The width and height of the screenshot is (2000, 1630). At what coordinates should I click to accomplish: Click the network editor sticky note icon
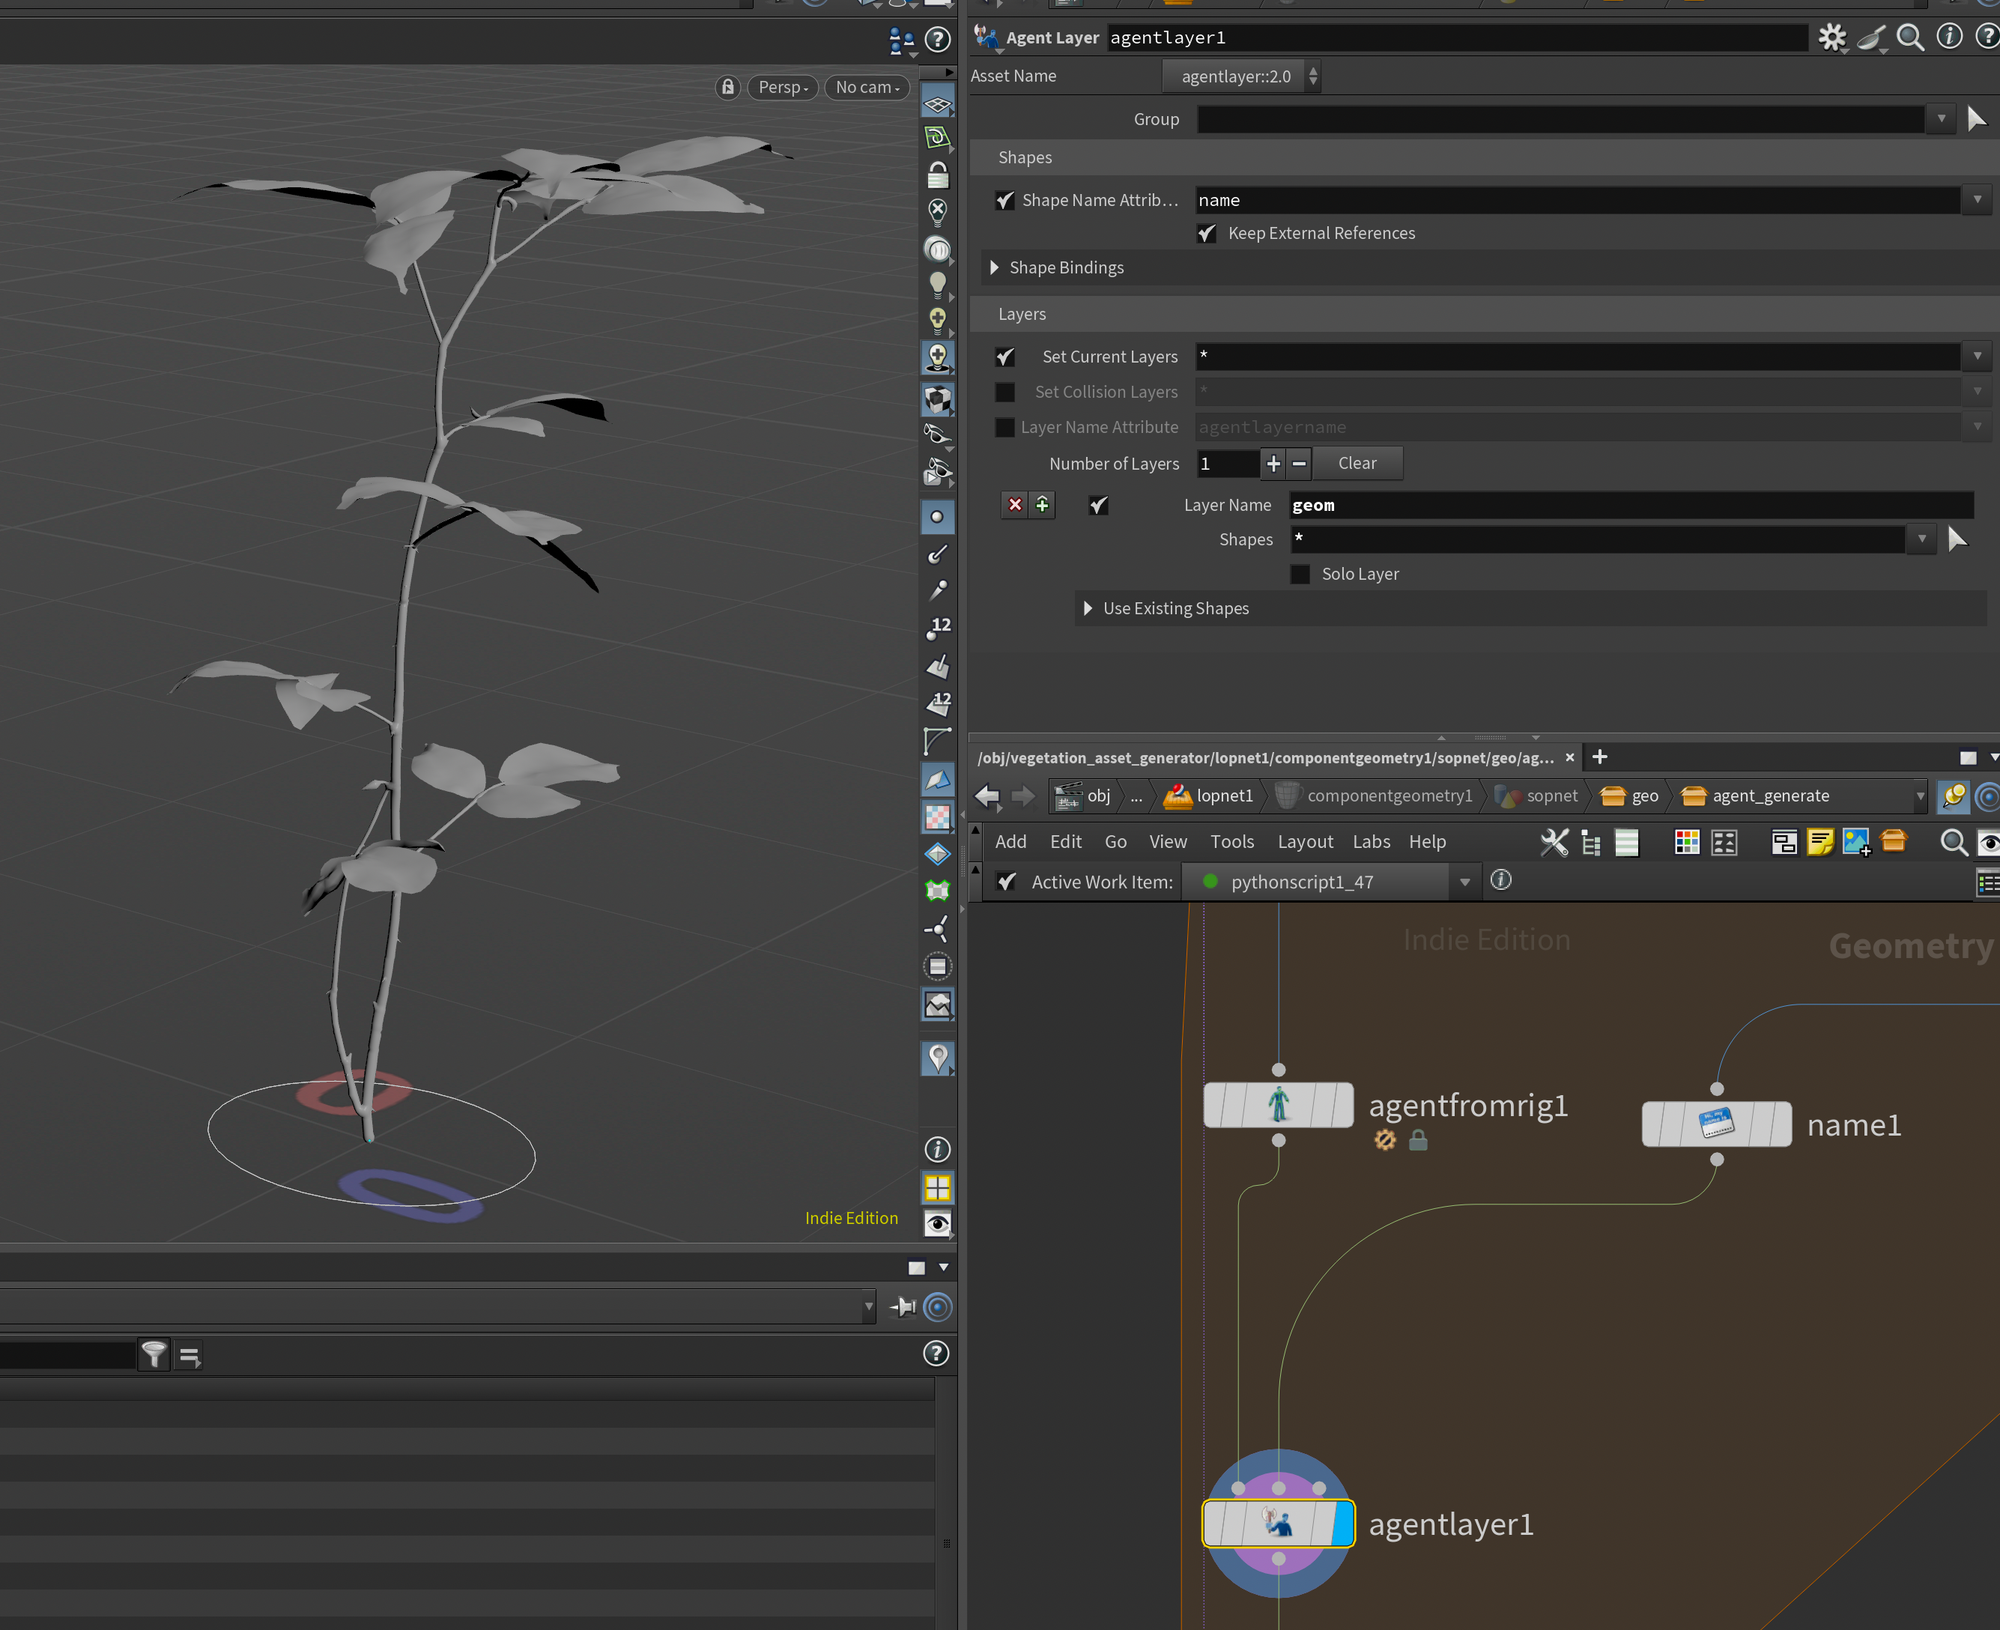(1820, 842)
